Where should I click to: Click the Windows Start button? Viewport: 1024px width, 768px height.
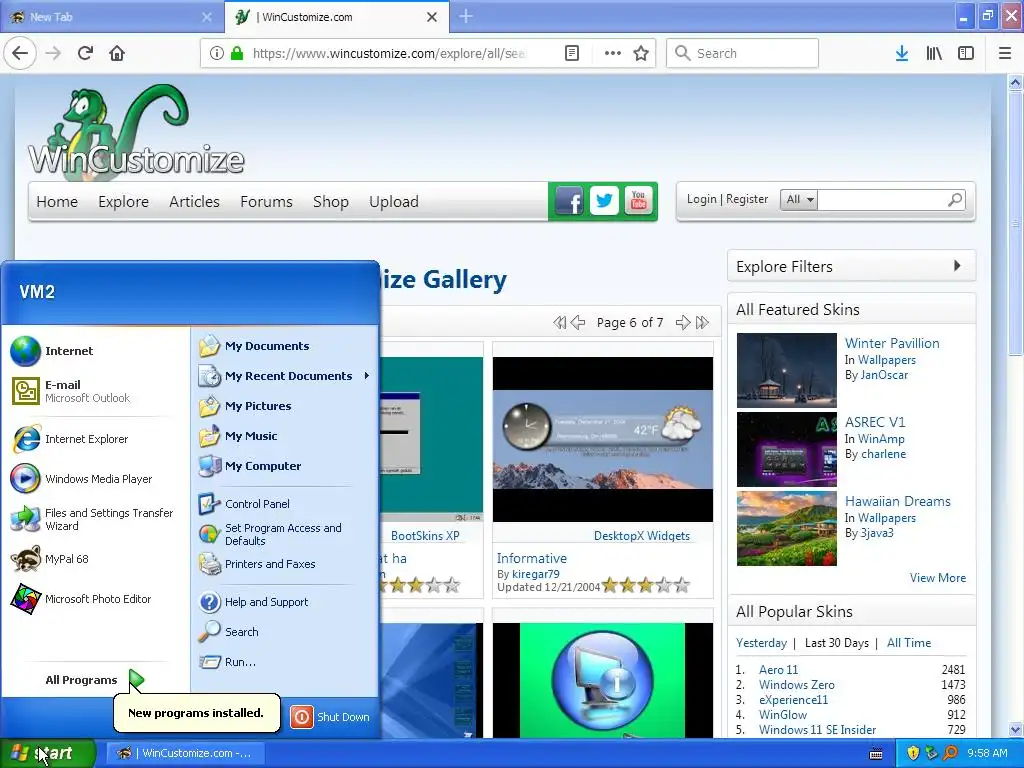[47, 754]
